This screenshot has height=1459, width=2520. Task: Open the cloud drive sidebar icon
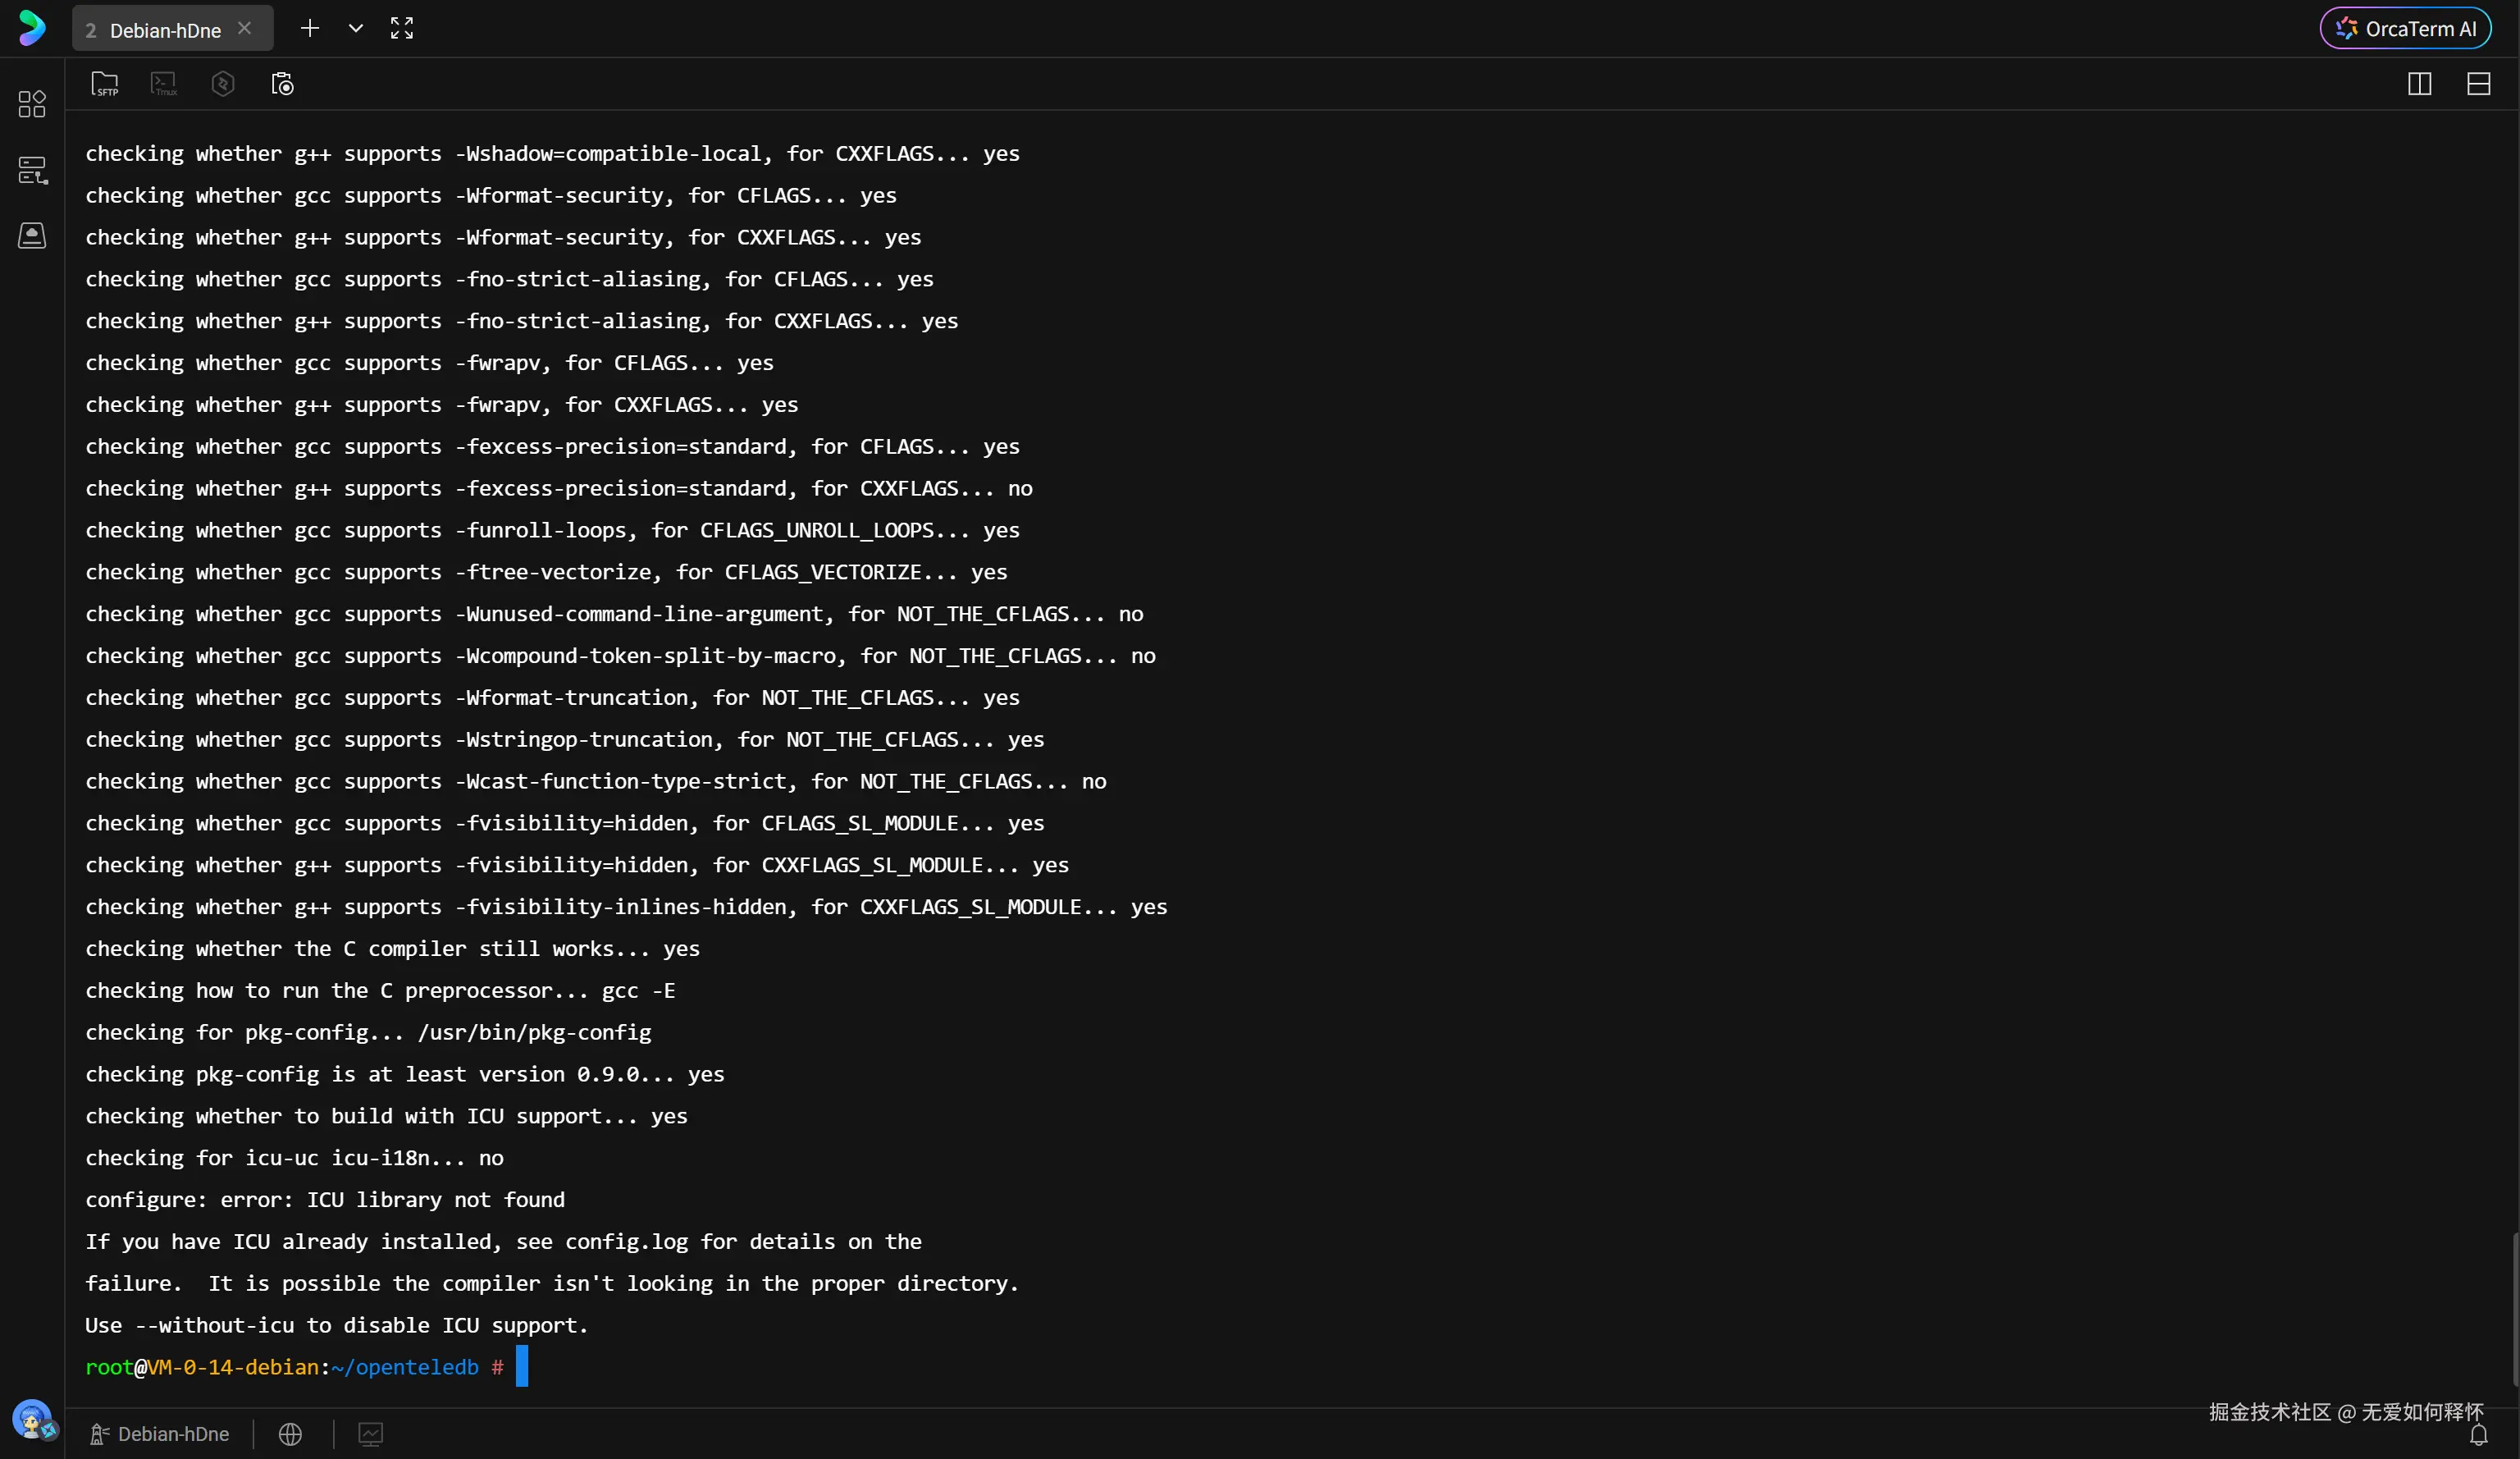pyautogui.click(x=32, y=236)
